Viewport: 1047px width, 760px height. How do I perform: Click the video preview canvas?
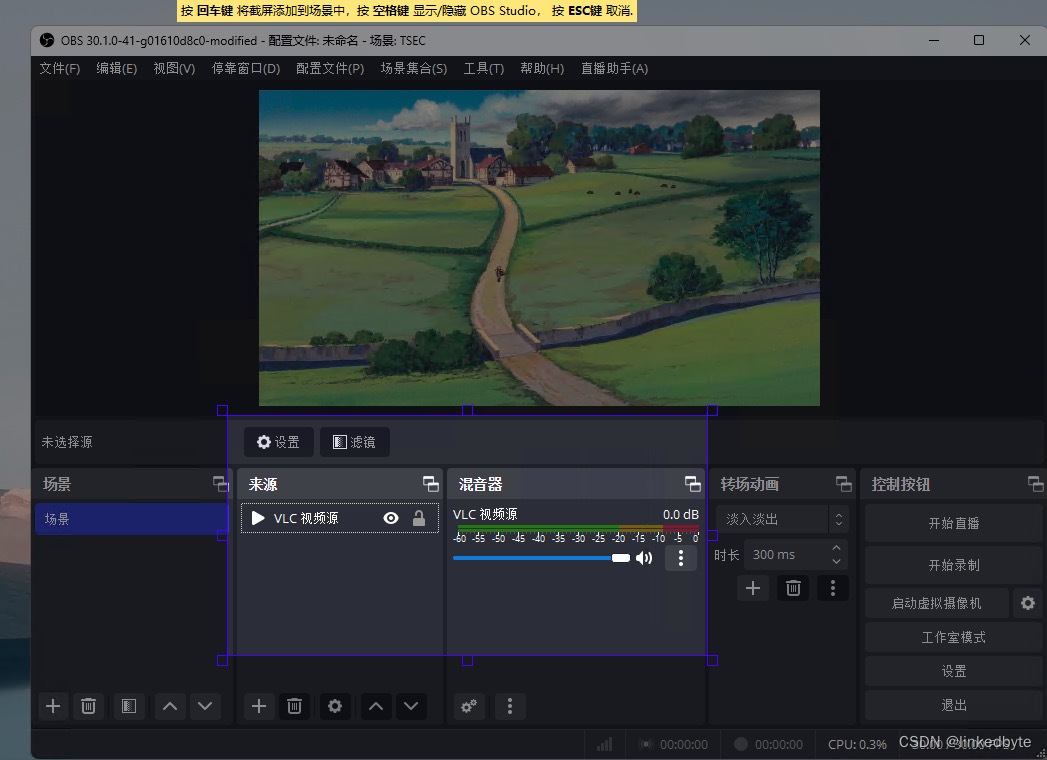[539, 248]
